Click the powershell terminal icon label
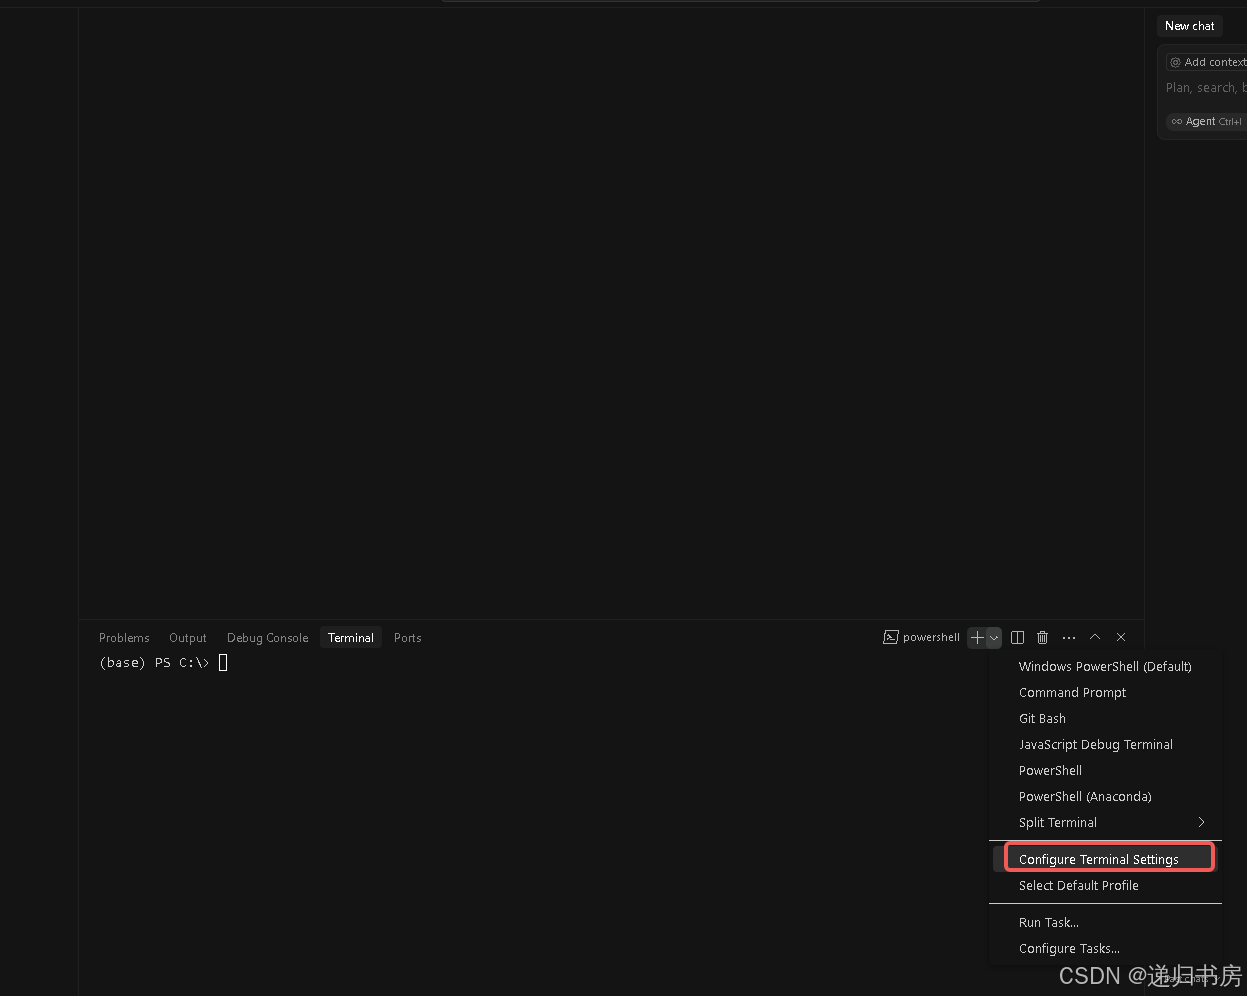1247x996 pixels. point(921,637)
